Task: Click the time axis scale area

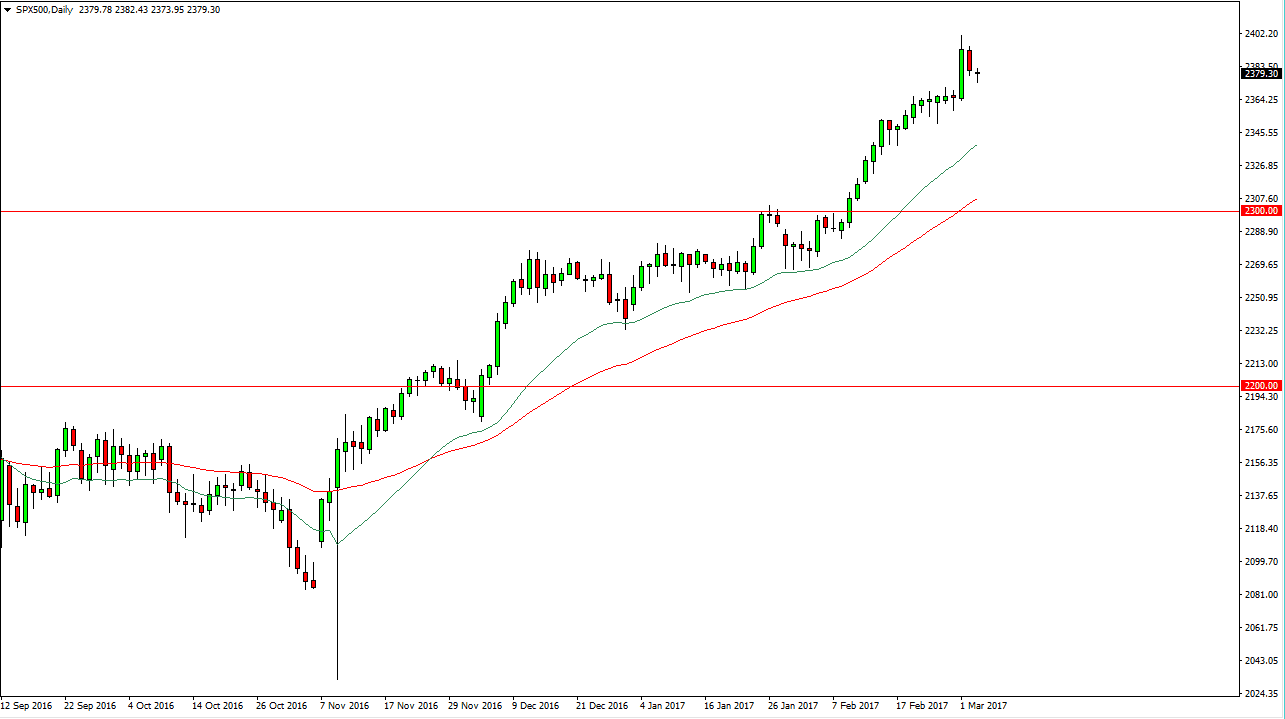Action: point(600,704)
